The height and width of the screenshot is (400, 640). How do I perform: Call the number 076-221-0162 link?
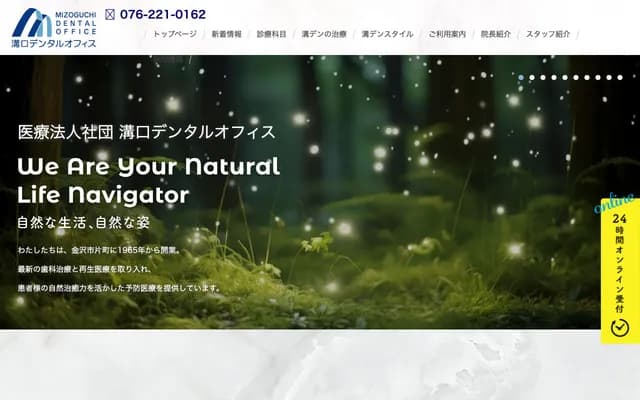[x=163, y=15]
